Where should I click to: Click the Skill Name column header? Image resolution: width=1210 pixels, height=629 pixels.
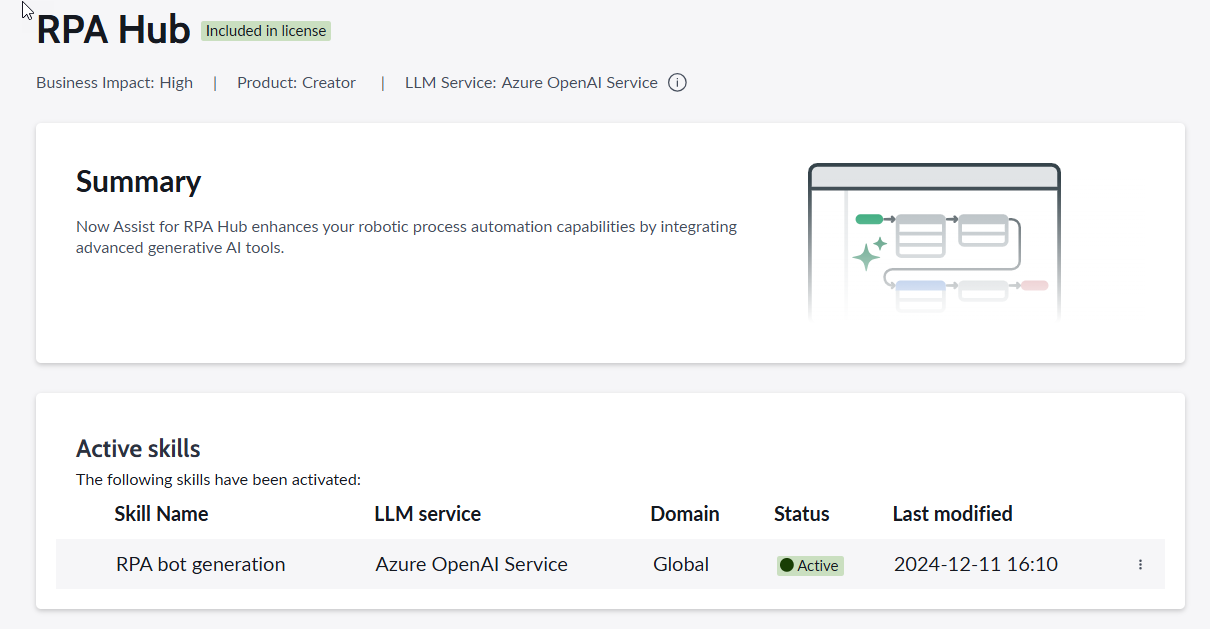(x=161, y=514)
